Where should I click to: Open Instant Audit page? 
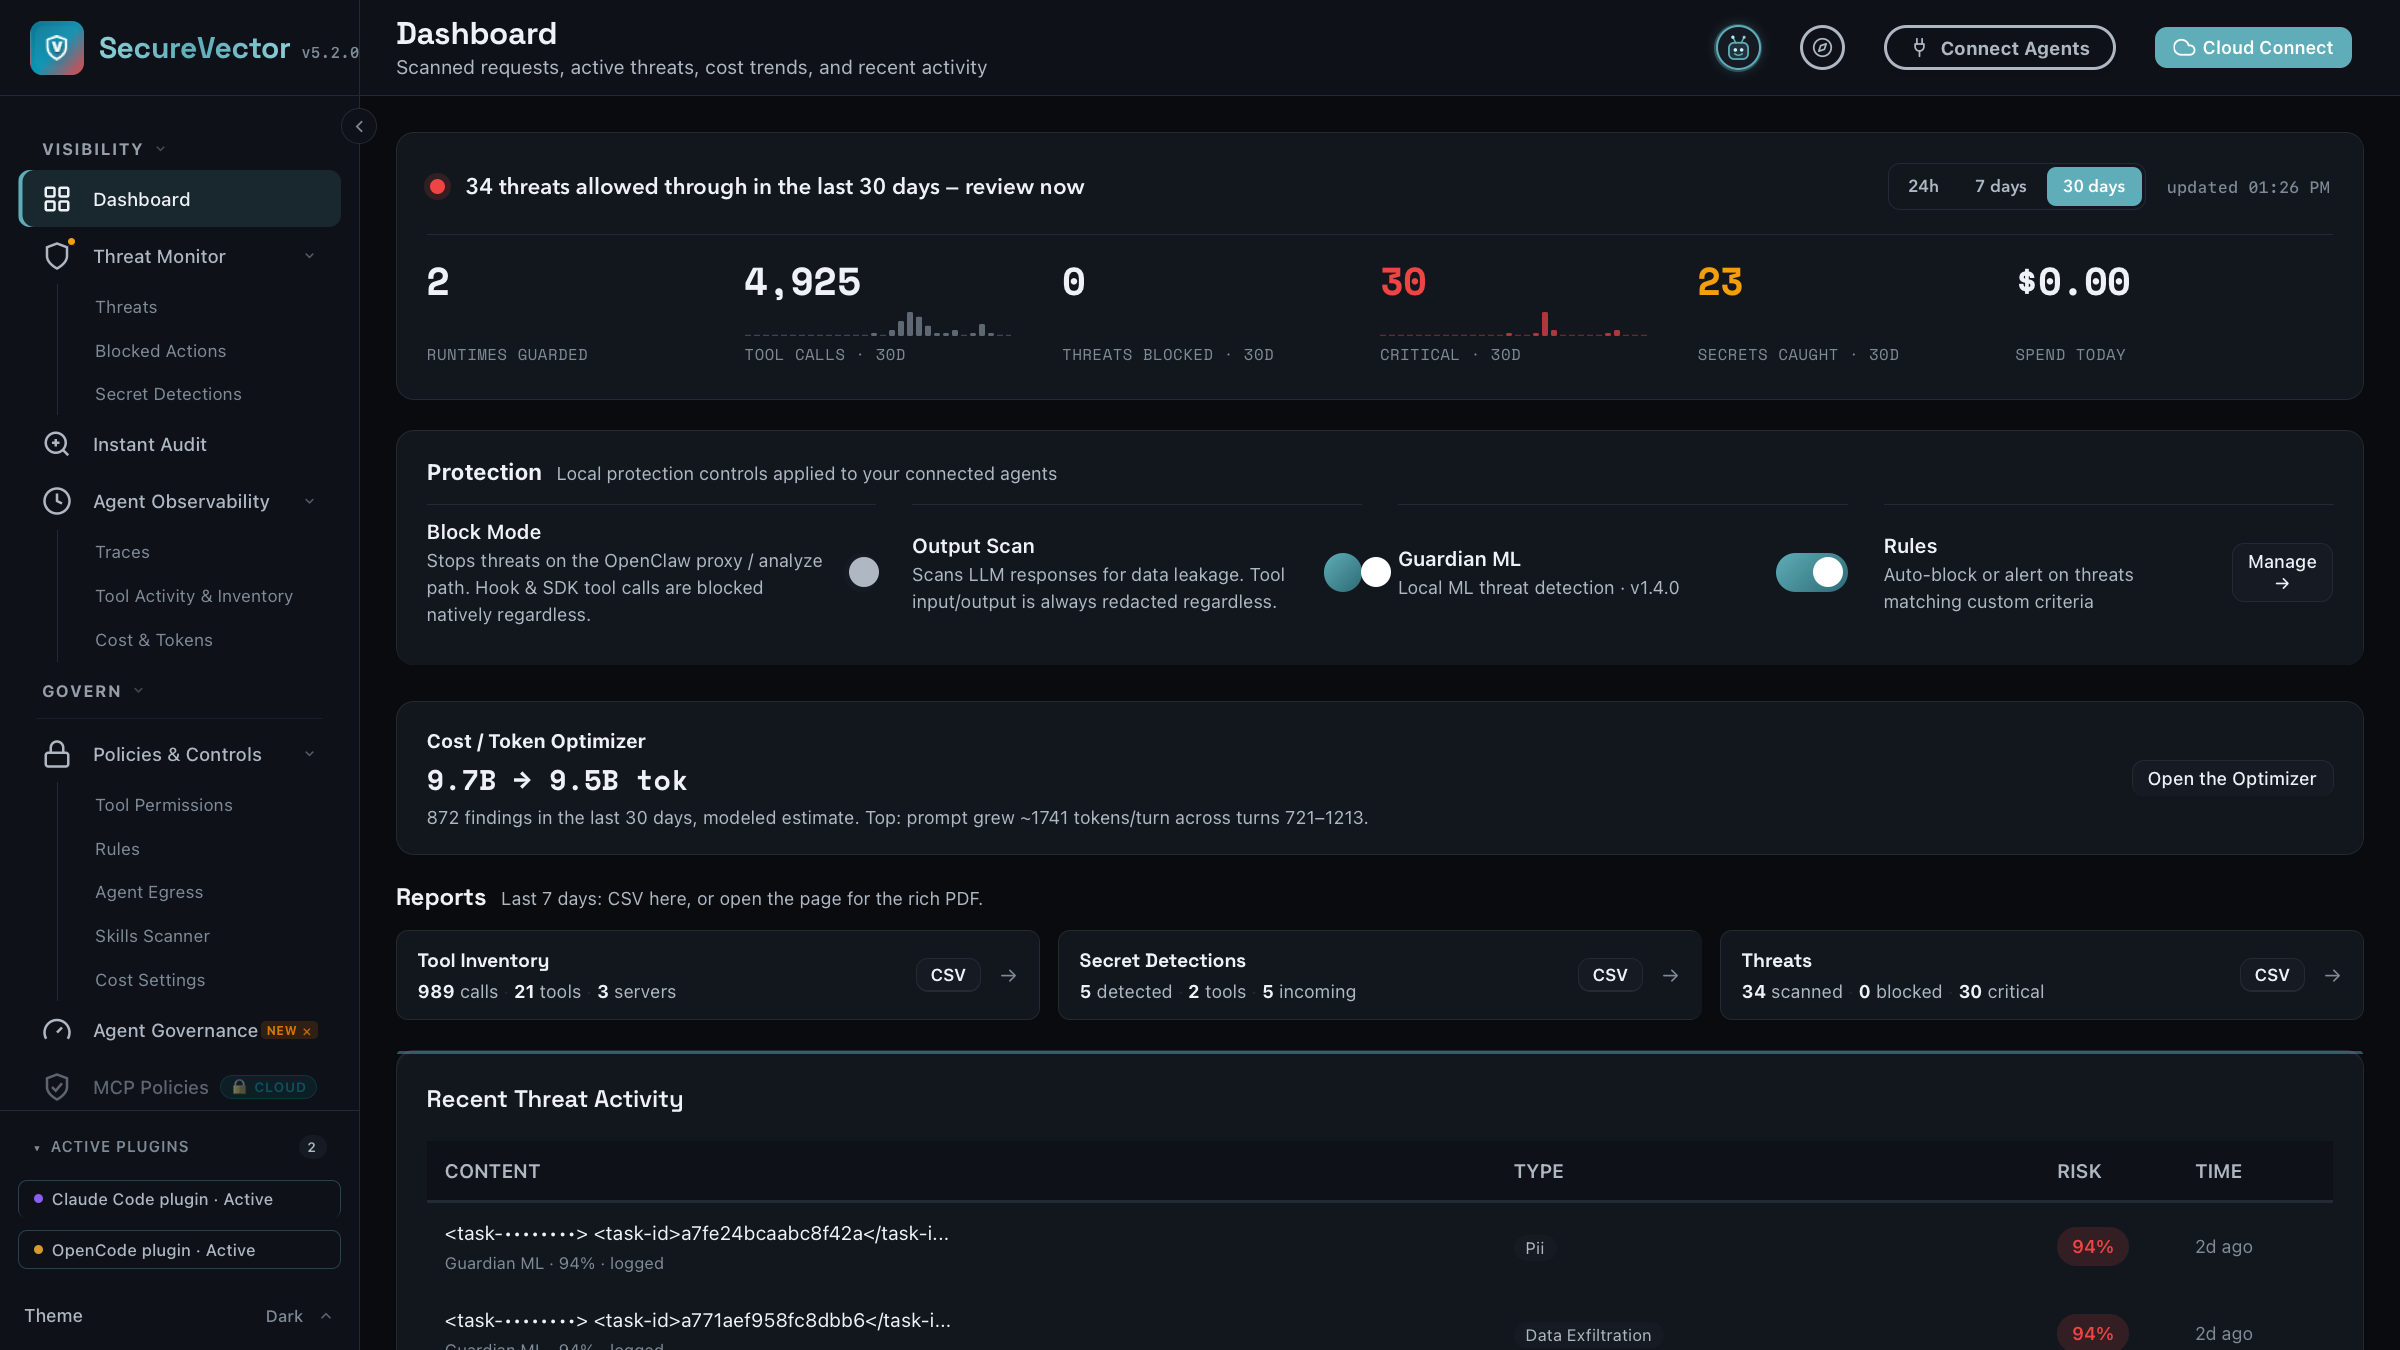[150, 444]
